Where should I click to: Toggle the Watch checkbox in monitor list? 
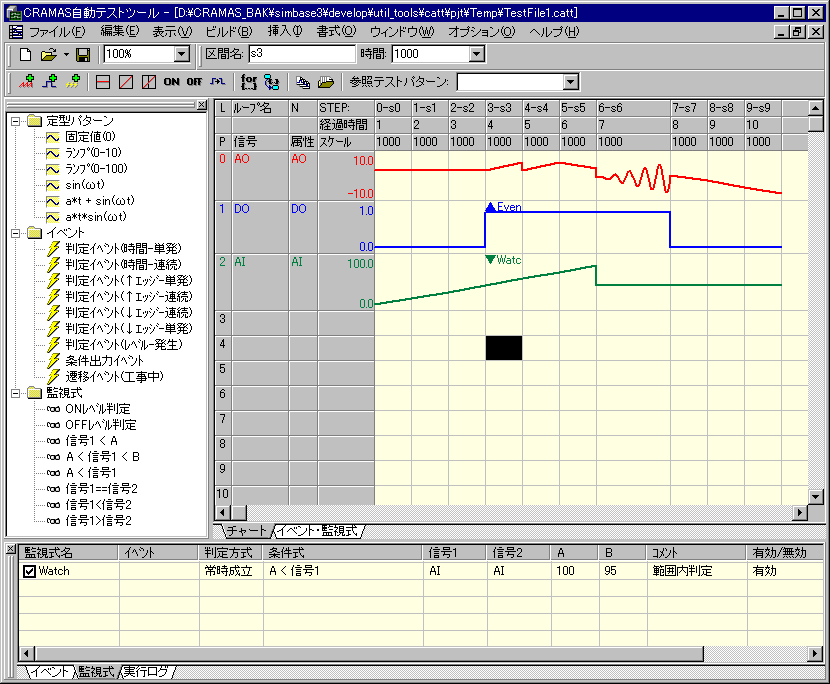30,571
